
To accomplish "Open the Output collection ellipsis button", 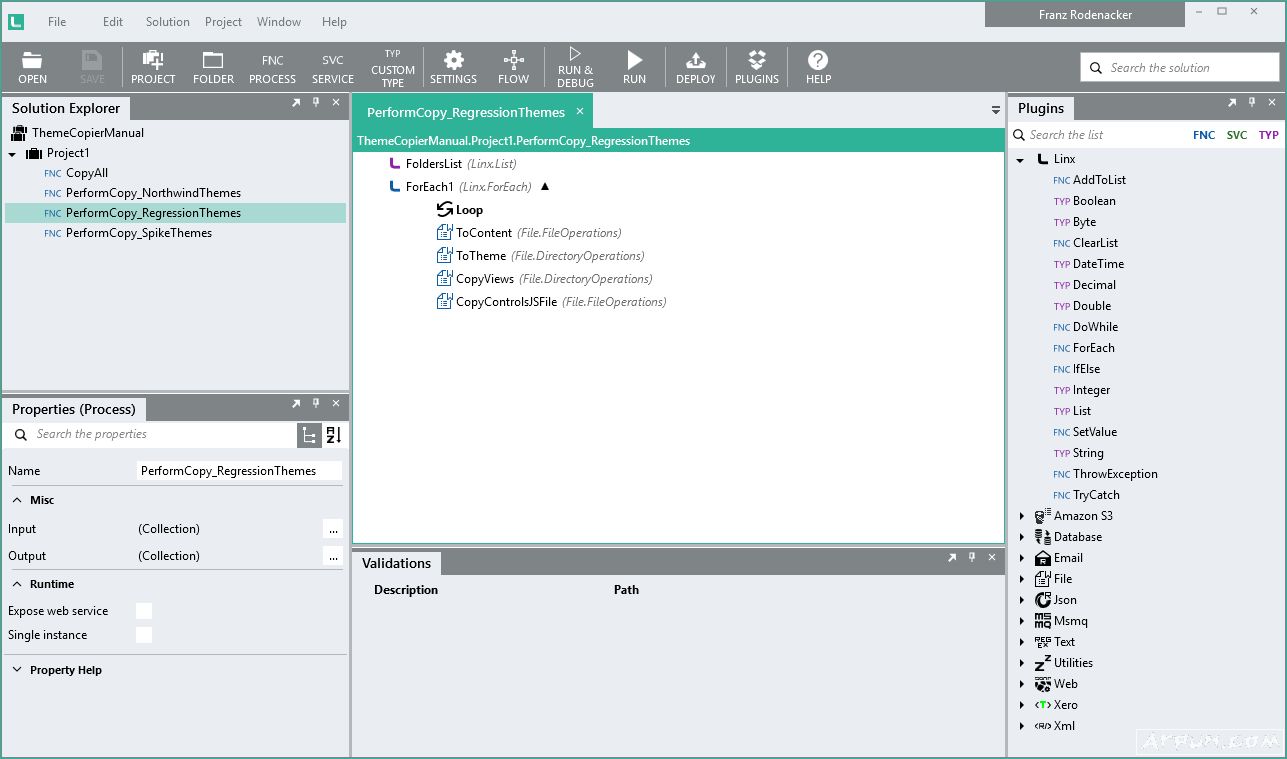I will [x=333, y=556].
